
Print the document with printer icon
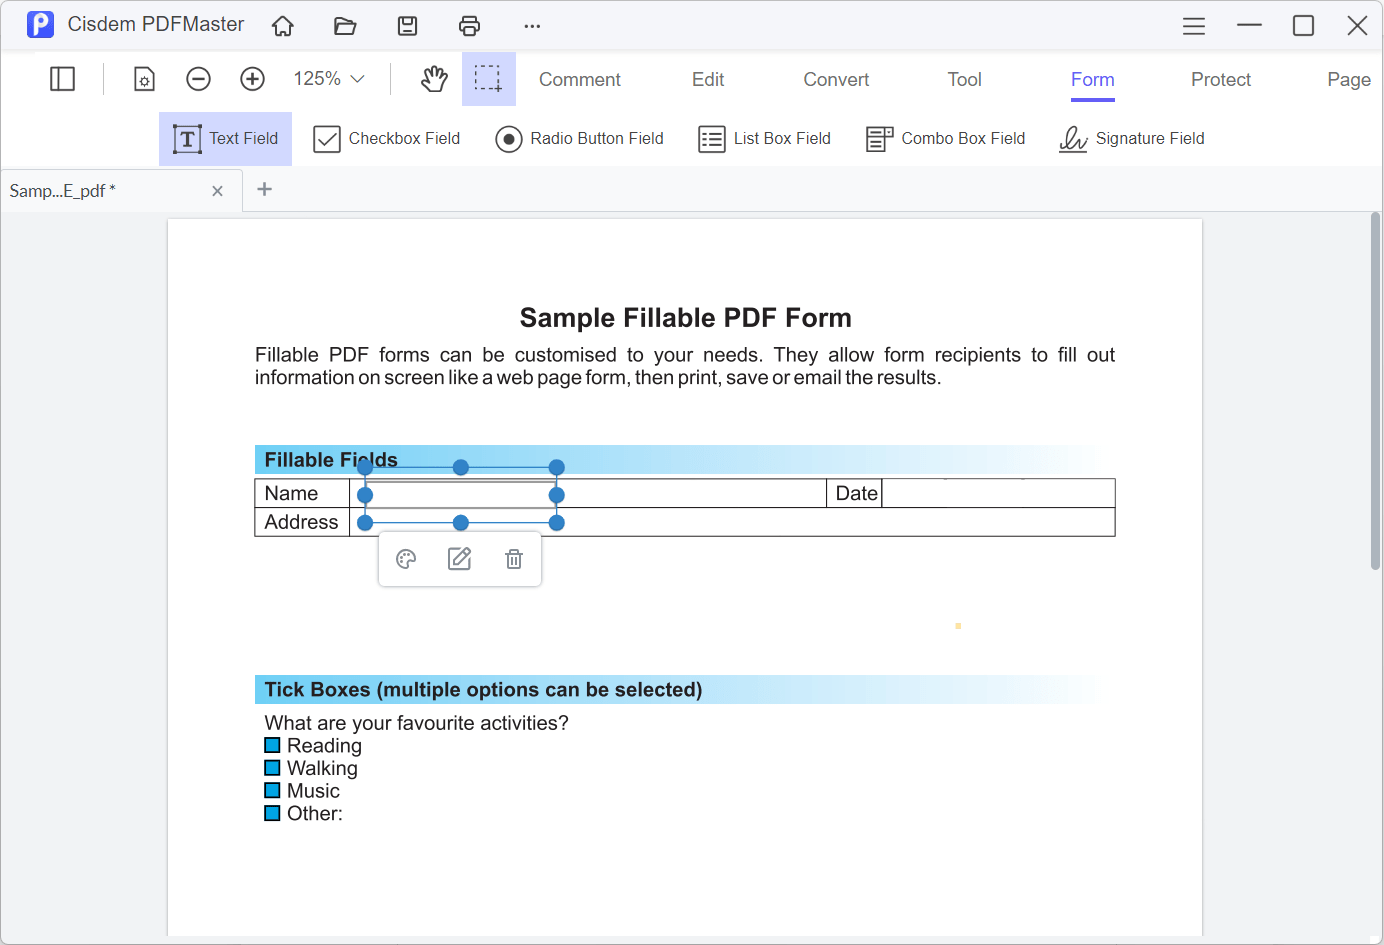tap(470, 26)
